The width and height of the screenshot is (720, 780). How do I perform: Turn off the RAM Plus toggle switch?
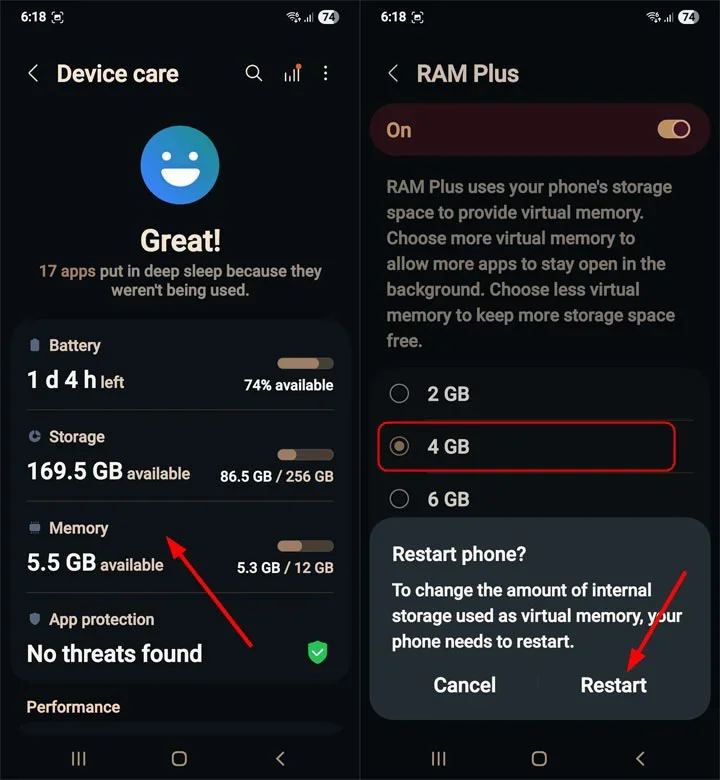pyautogui.click(x=674, y=129)
